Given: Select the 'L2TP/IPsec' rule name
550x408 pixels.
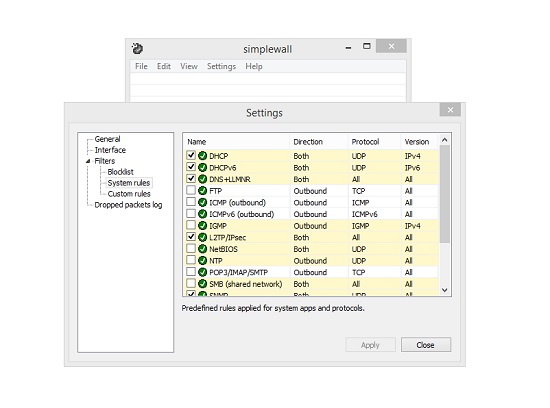Looking at the screenshot, I should (x=228, y=238).
